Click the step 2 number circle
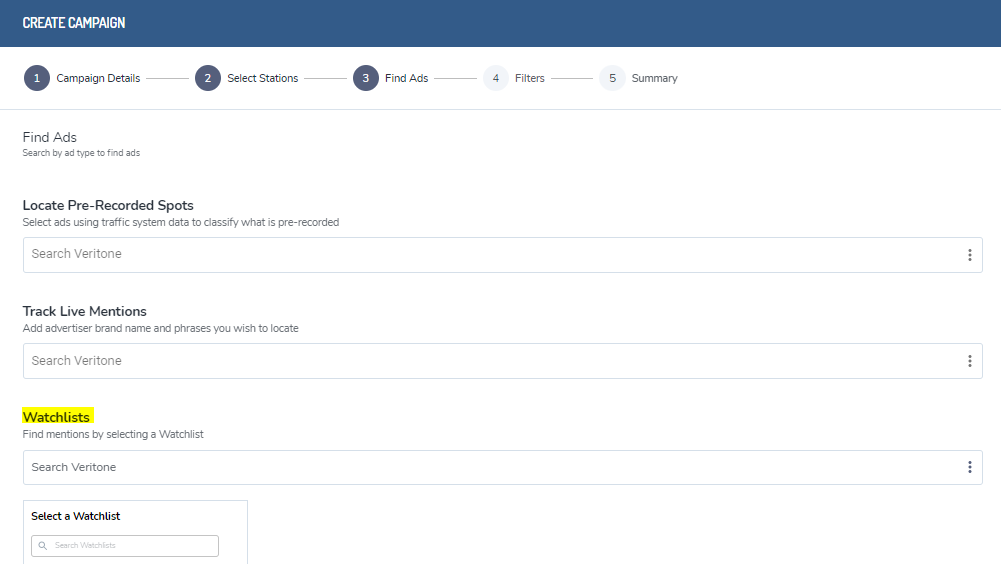 (208, 78)
